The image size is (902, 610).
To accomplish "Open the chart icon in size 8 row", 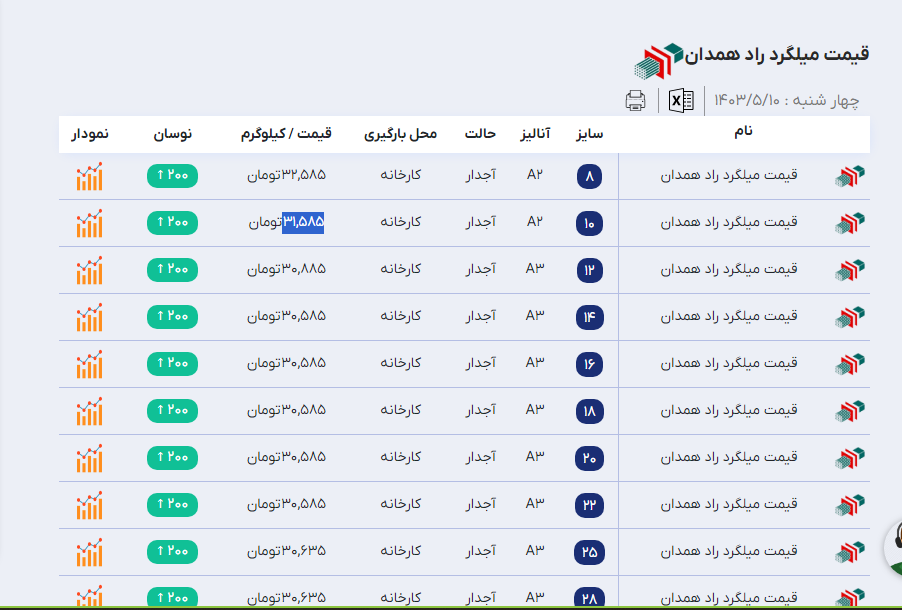I will [89, 177].
